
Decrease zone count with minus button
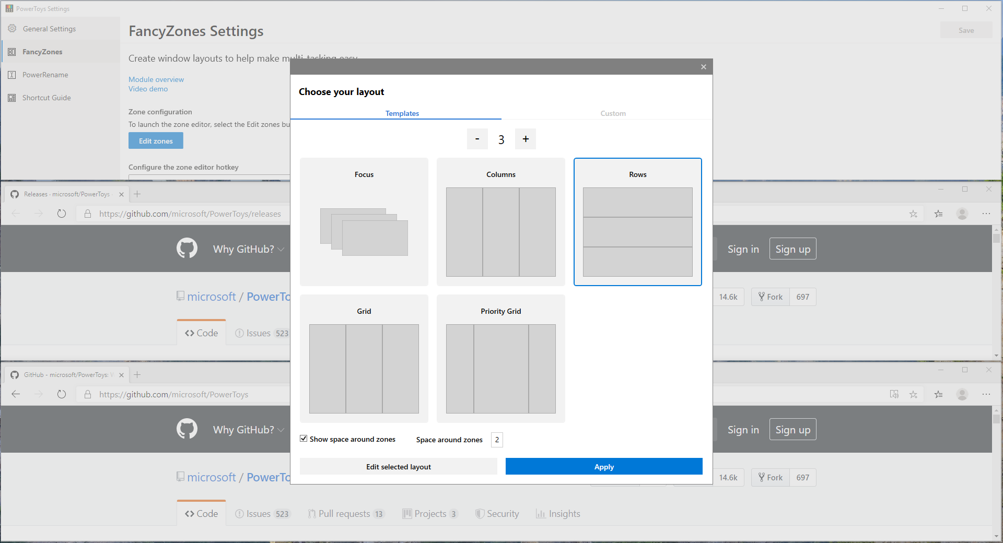[x=477, y=139]
